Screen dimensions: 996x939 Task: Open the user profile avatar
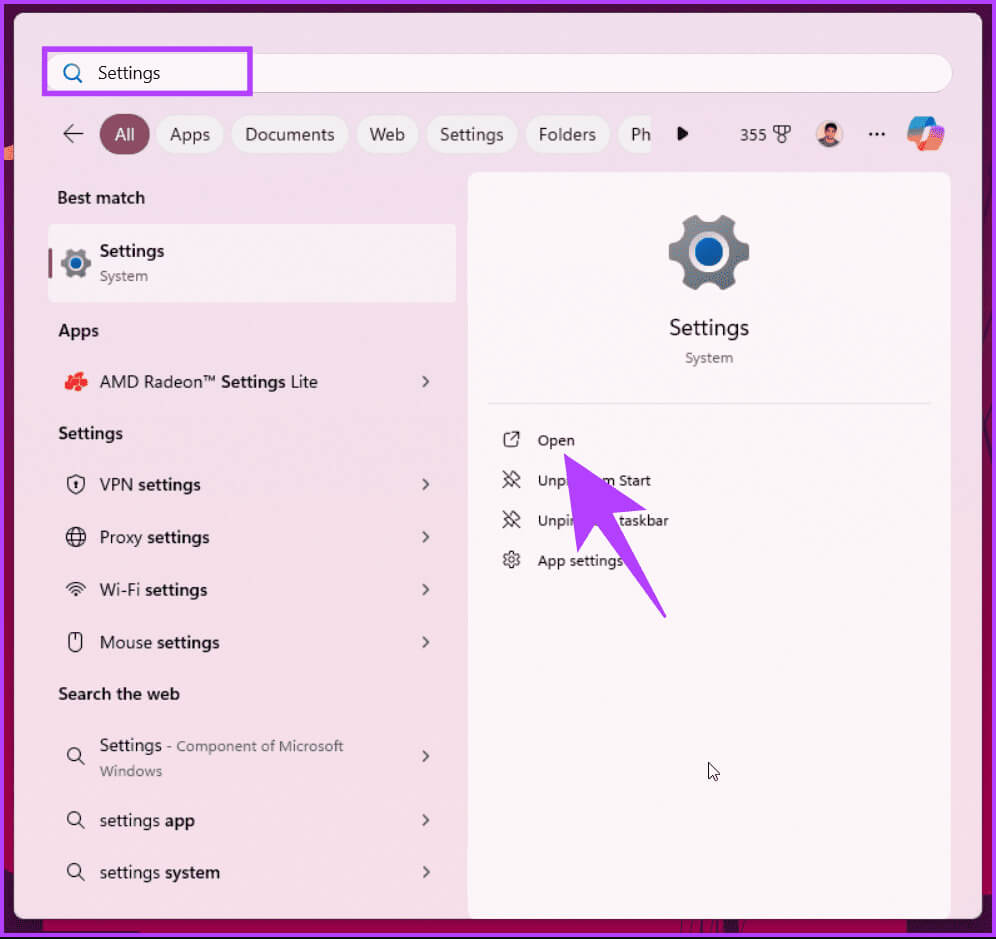click(829, 134)
